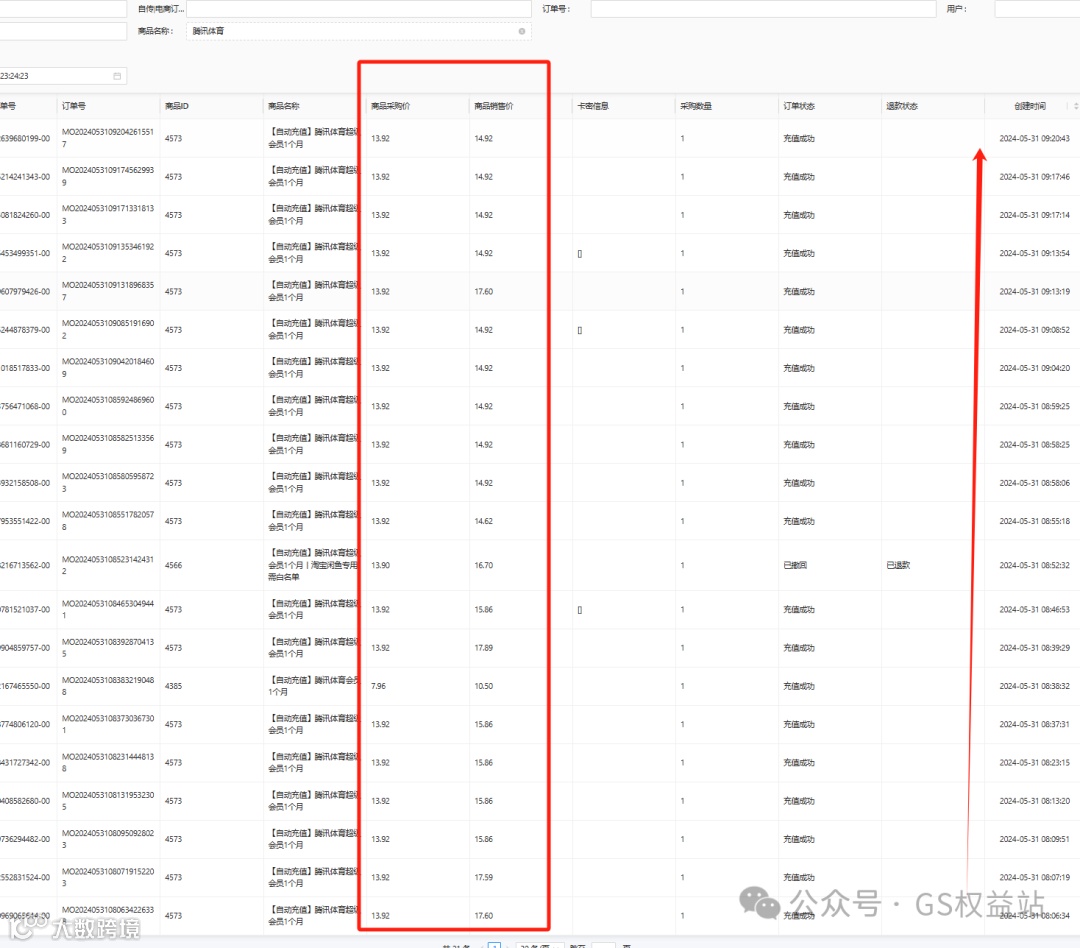Click order number MO2024053108383219048

pyautogui.click(x=108, y=686)
